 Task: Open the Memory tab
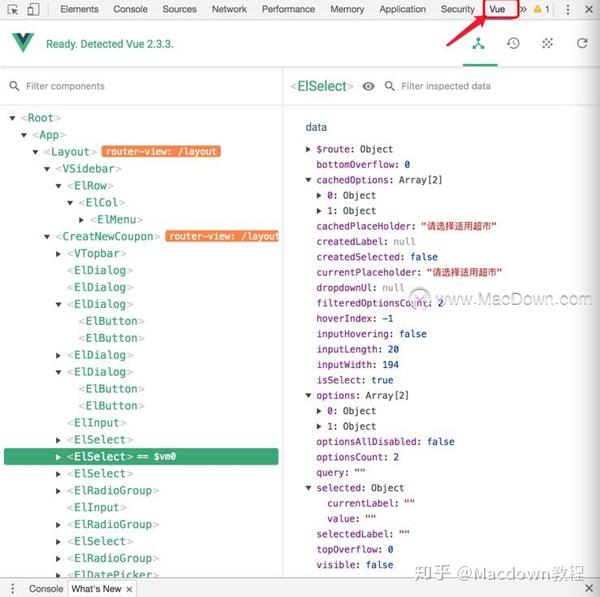[347, 9]
